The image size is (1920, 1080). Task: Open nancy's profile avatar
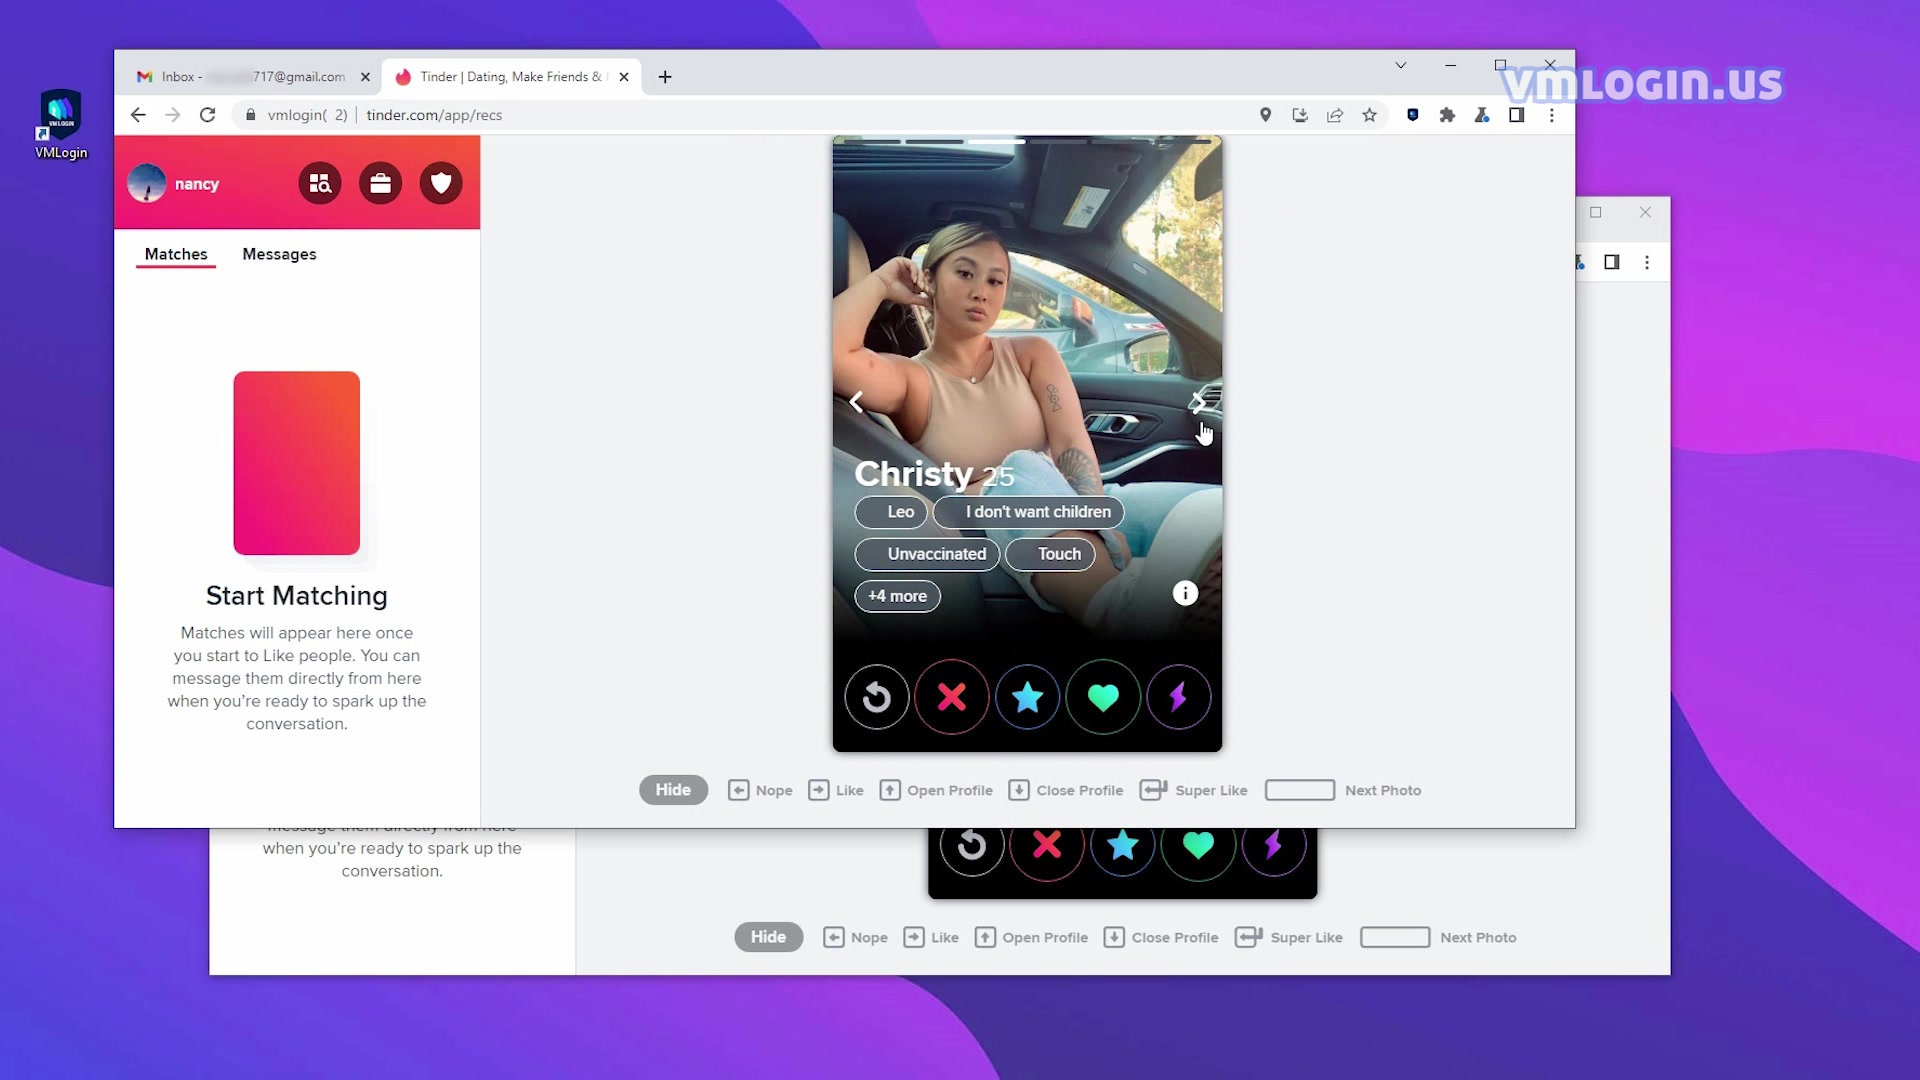tap(147, 184)
